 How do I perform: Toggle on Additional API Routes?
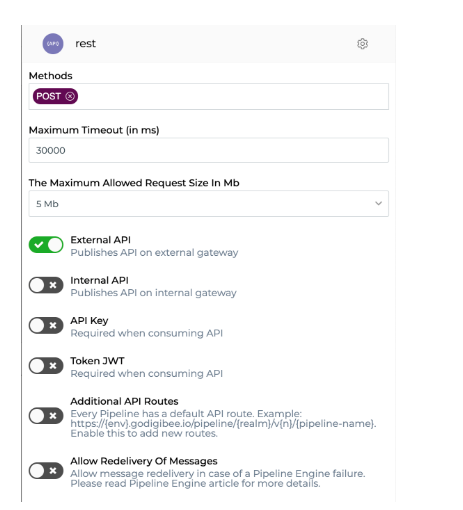[x=46, y=416]
